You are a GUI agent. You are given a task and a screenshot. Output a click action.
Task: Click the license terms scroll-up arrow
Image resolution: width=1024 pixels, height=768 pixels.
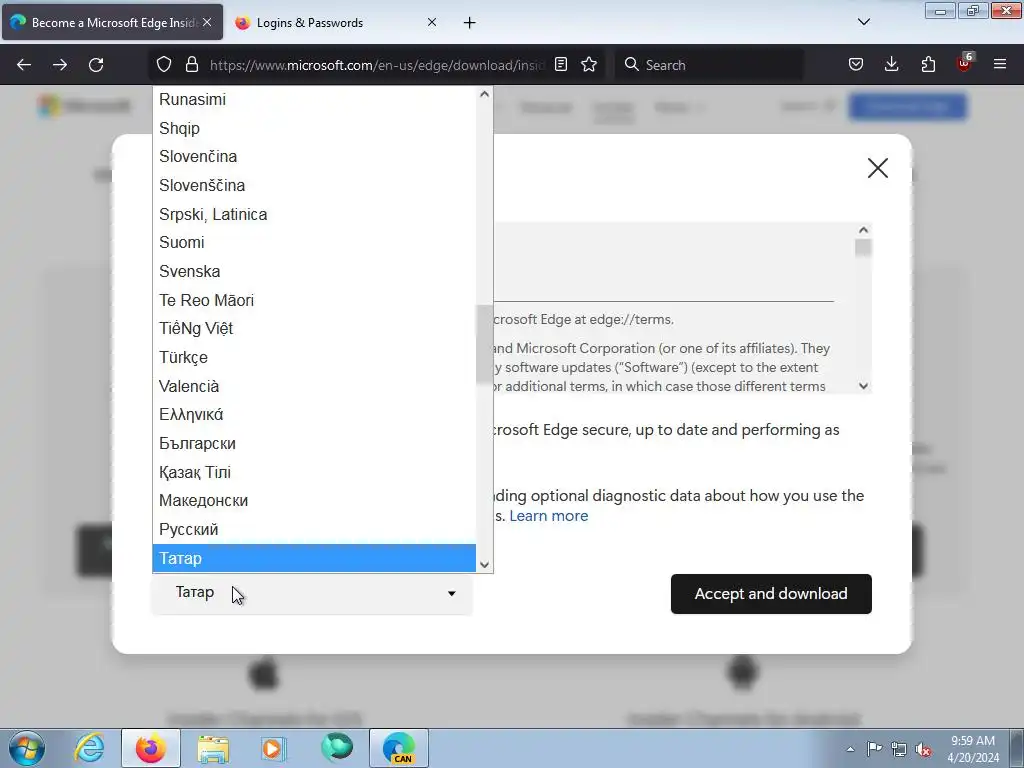point(863,230)
